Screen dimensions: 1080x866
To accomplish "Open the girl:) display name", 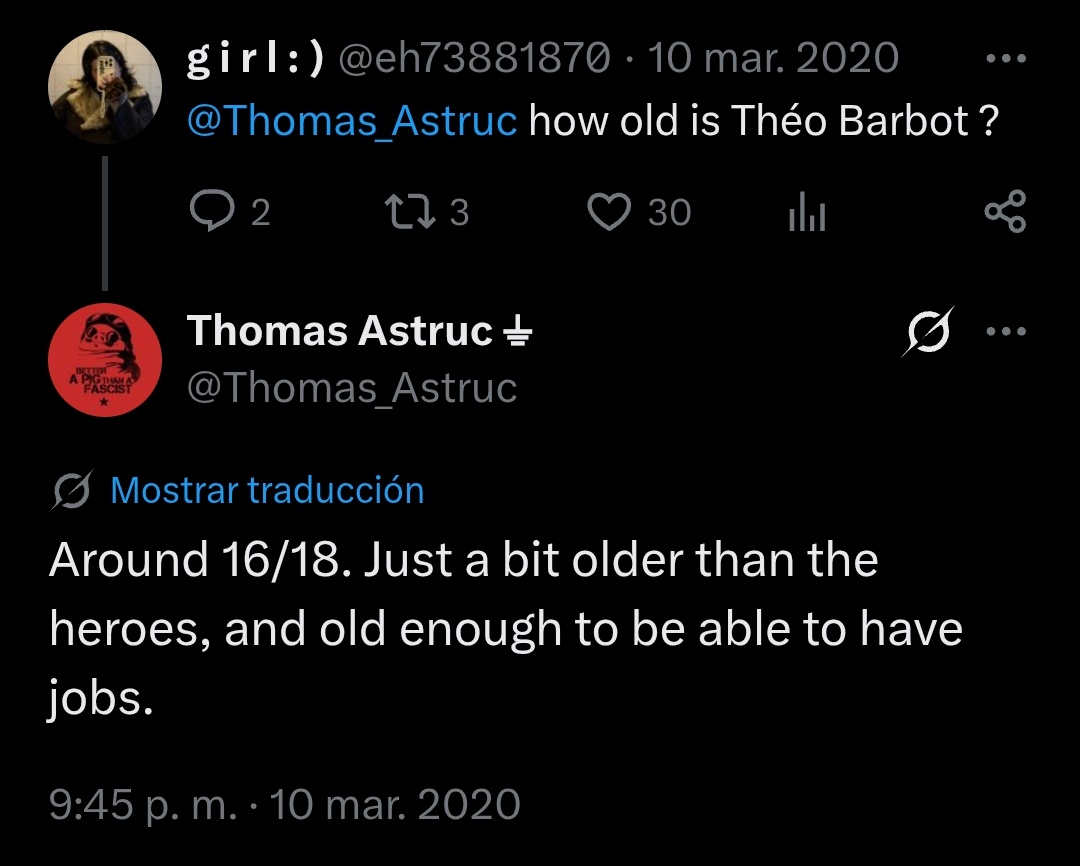I will 255,58.
